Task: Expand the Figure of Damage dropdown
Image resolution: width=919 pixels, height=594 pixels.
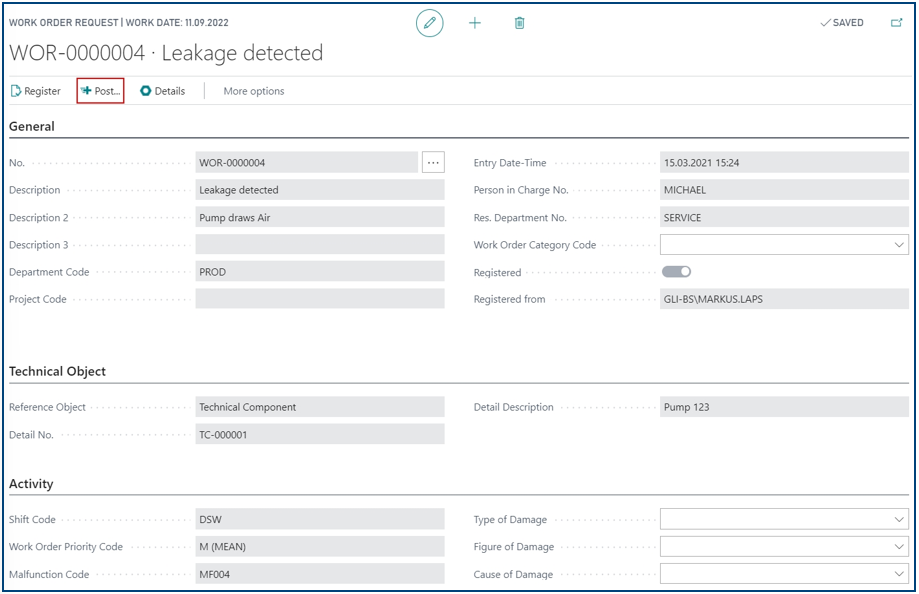Action: (x=898, y=547)
